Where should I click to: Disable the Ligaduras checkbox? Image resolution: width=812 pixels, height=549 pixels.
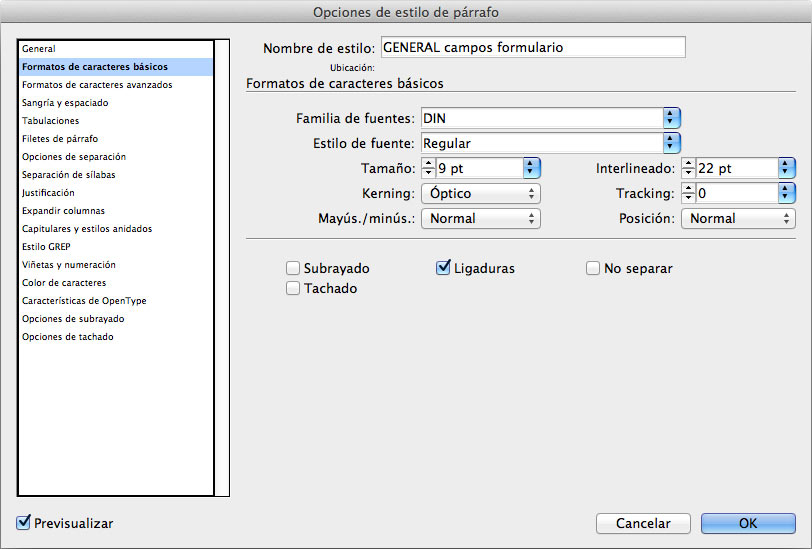click(x=443, y=267)
